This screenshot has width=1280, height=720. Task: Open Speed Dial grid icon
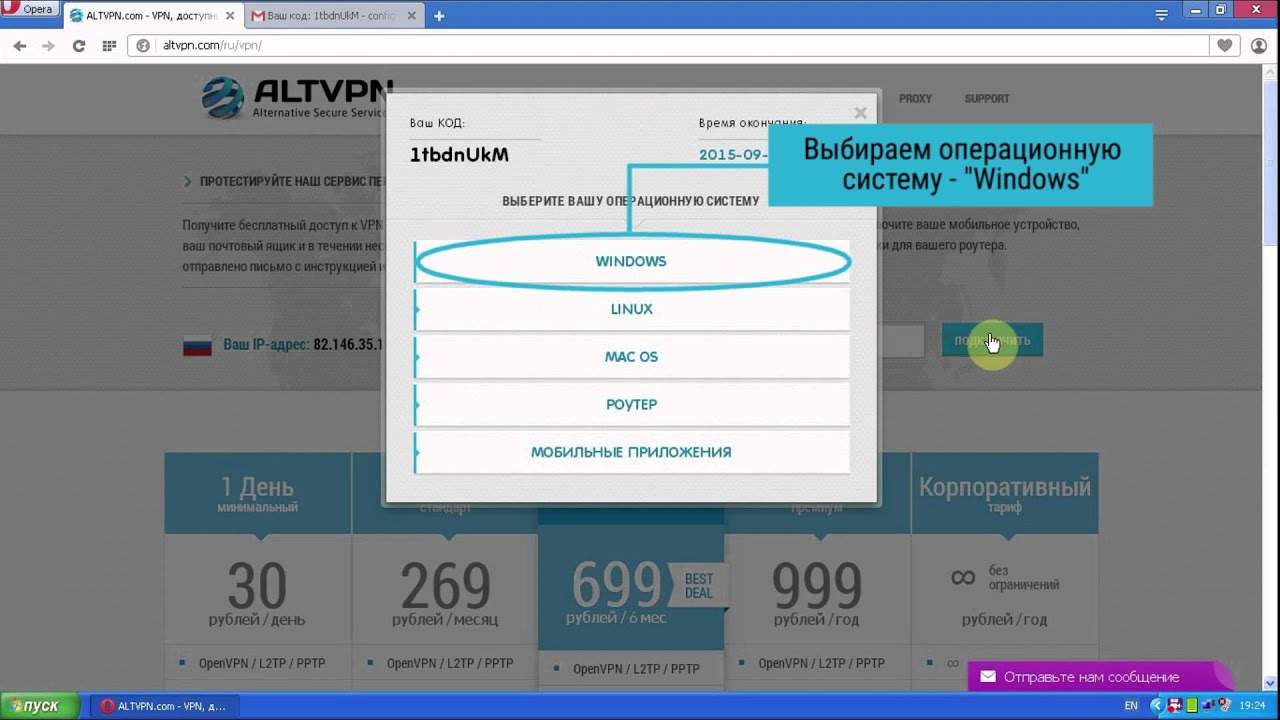pyautogui.click(x=109, y=46)
